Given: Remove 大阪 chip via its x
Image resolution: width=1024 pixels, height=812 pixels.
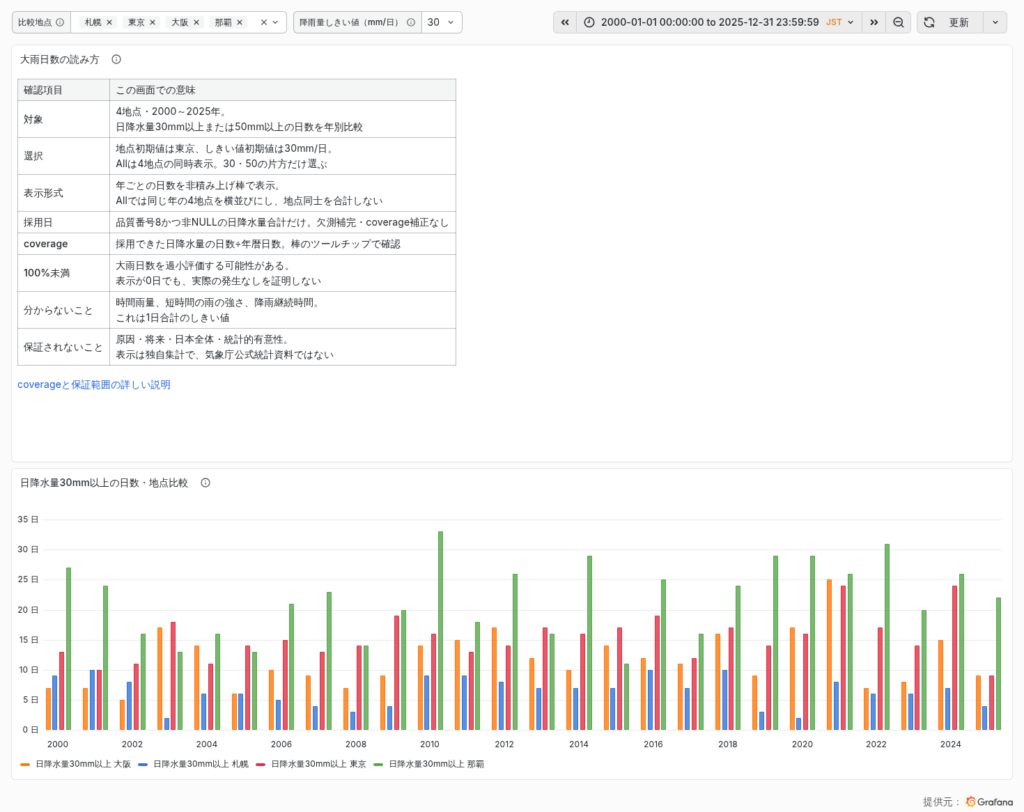Looking at the screenshot, I should tap(196, 22).
